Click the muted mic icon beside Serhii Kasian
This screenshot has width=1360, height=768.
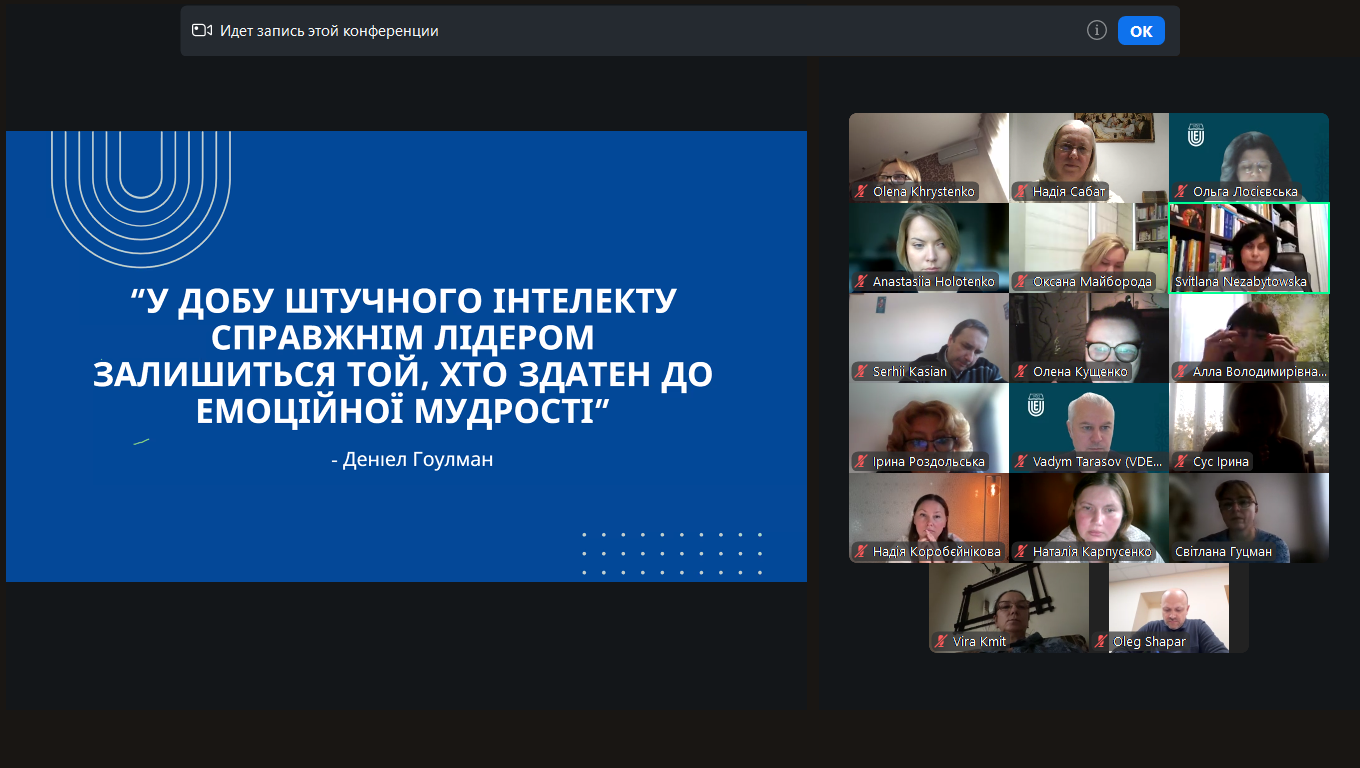point(860,372)
